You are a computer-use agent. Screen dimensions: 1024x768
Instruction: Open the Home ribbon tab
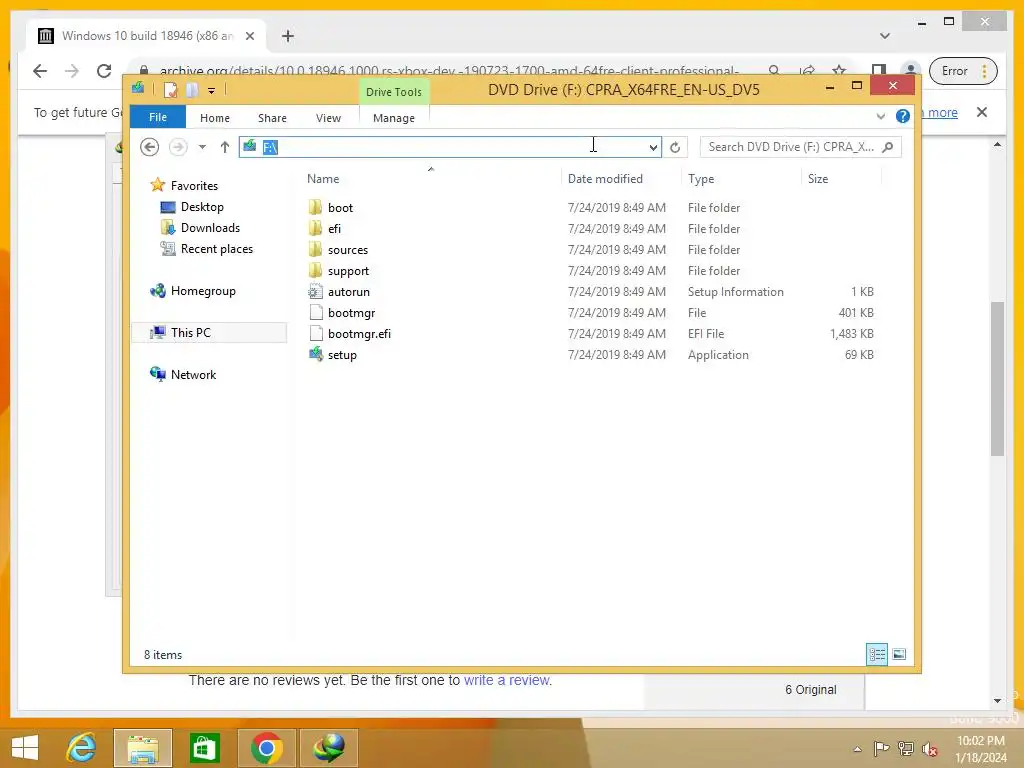coord(215,118)
